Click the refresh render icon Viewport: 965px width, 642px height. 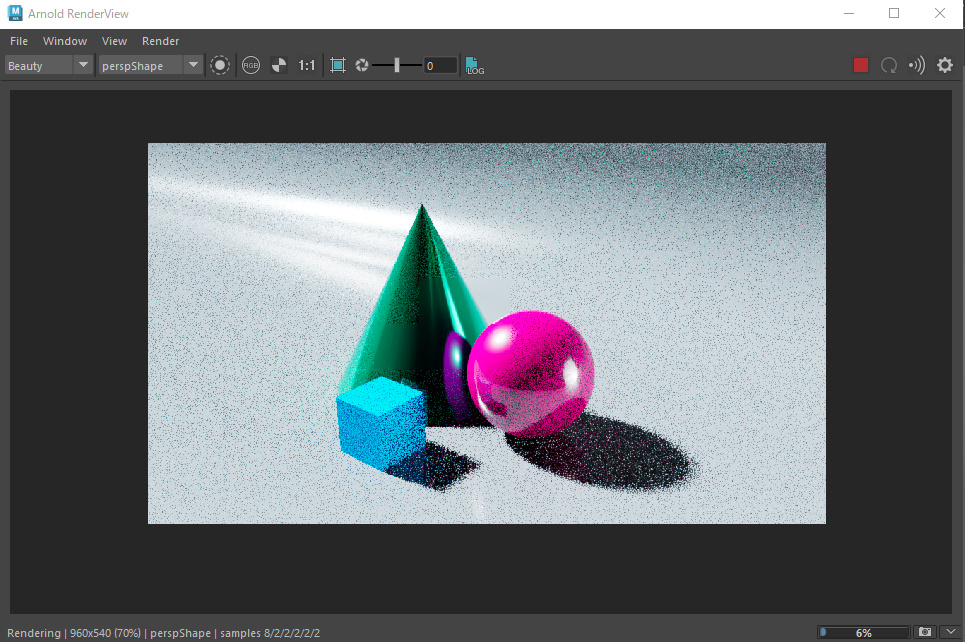point(889,65)
